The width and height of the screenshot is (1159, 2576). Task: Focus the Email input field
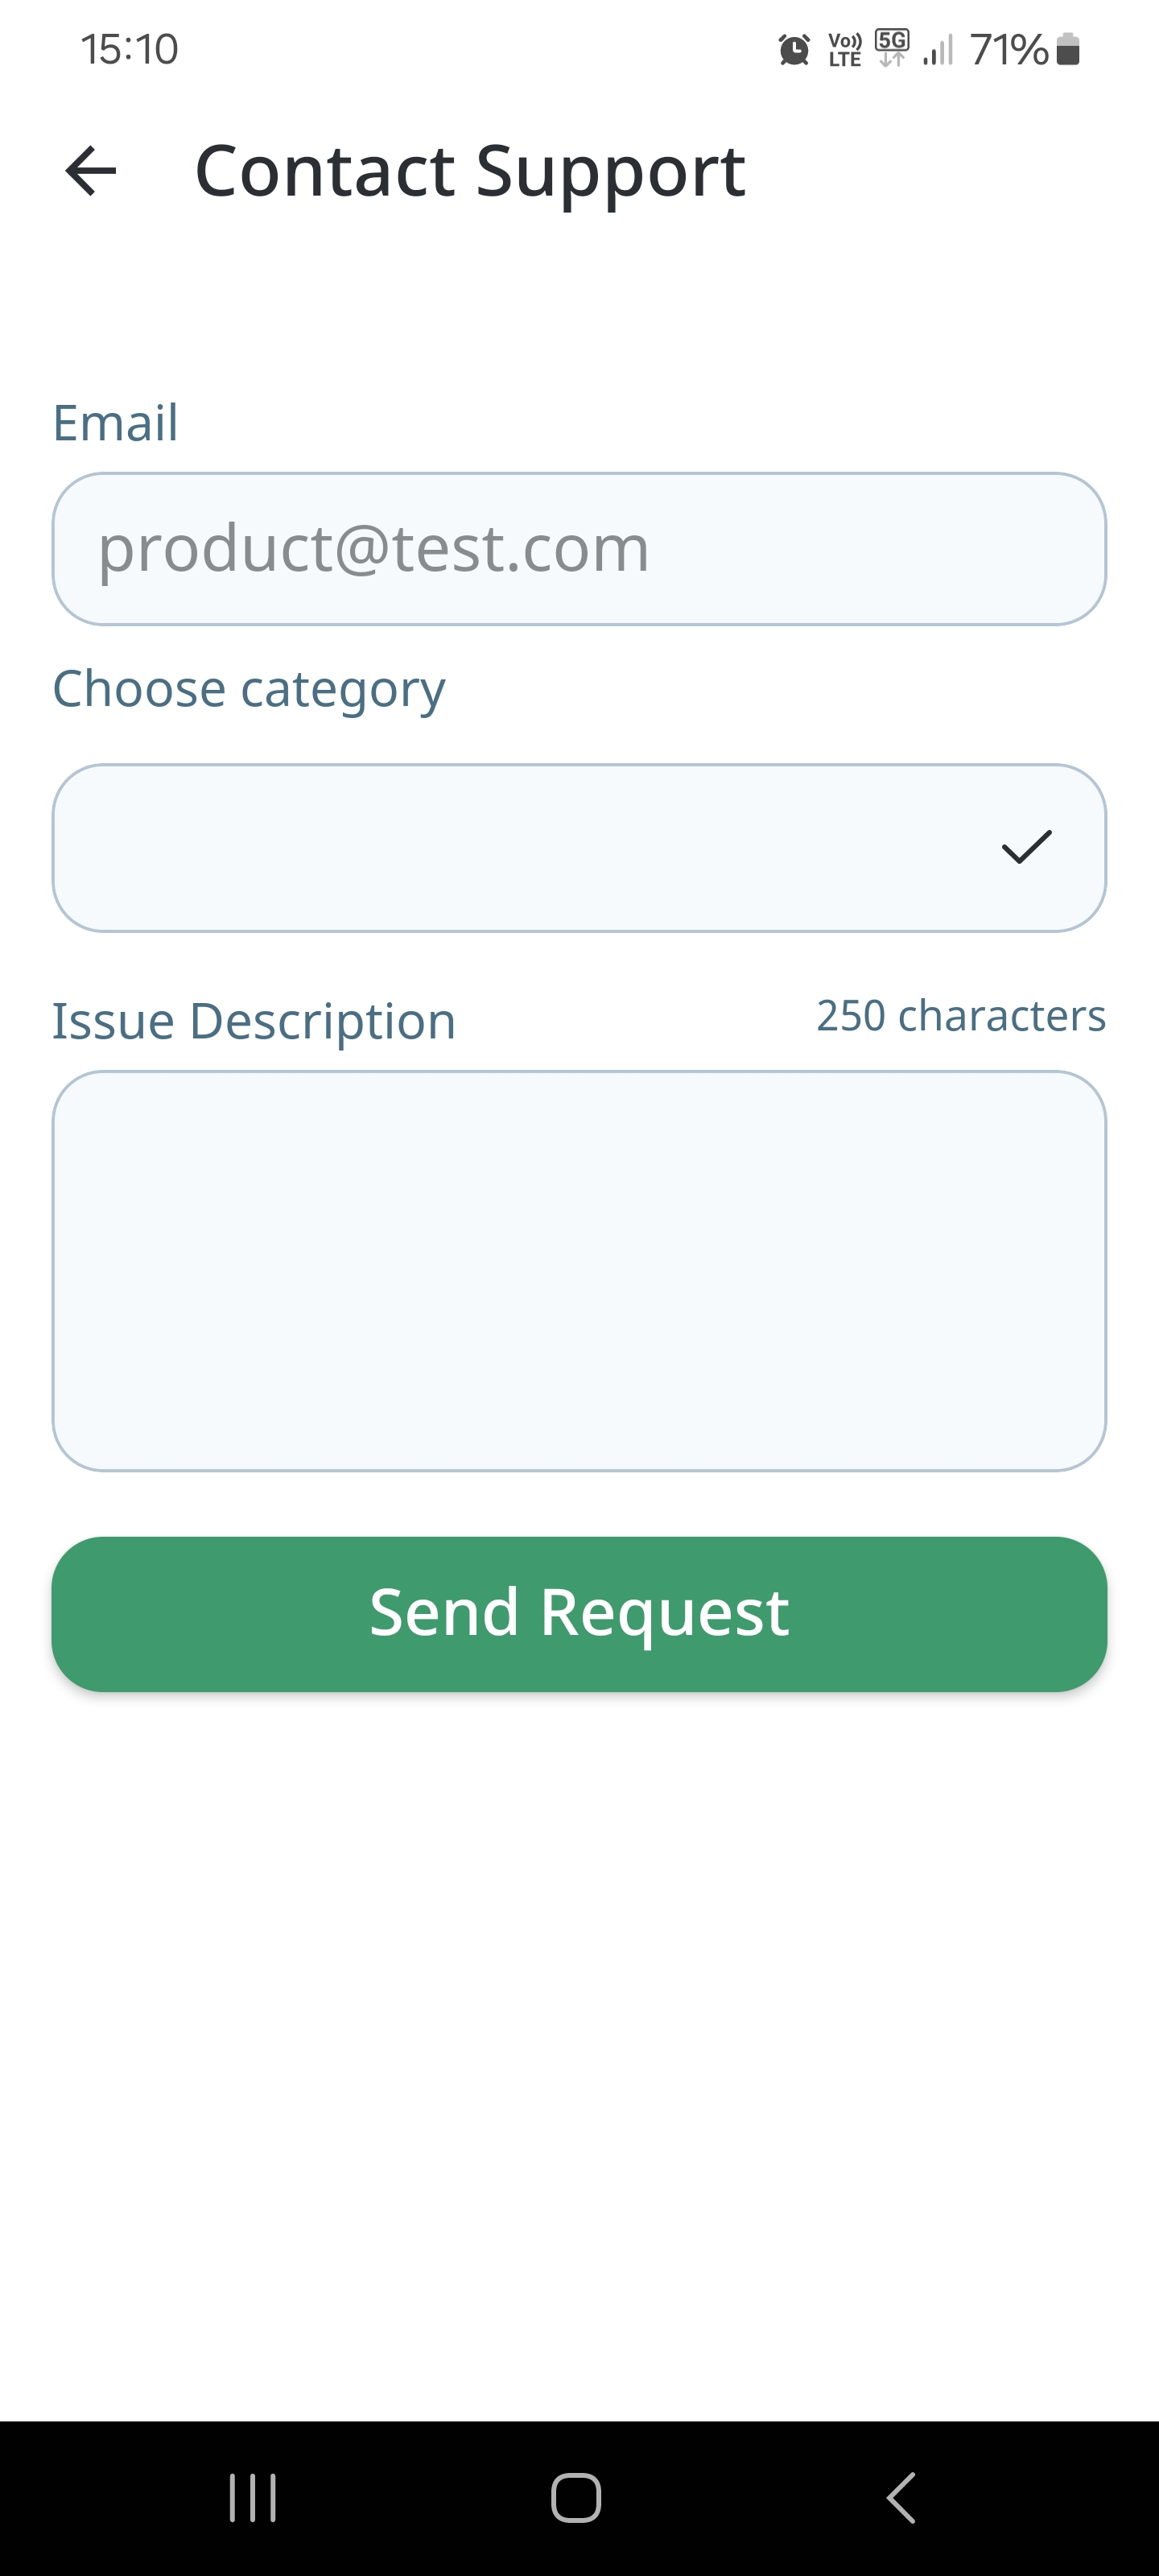[579, 549]
